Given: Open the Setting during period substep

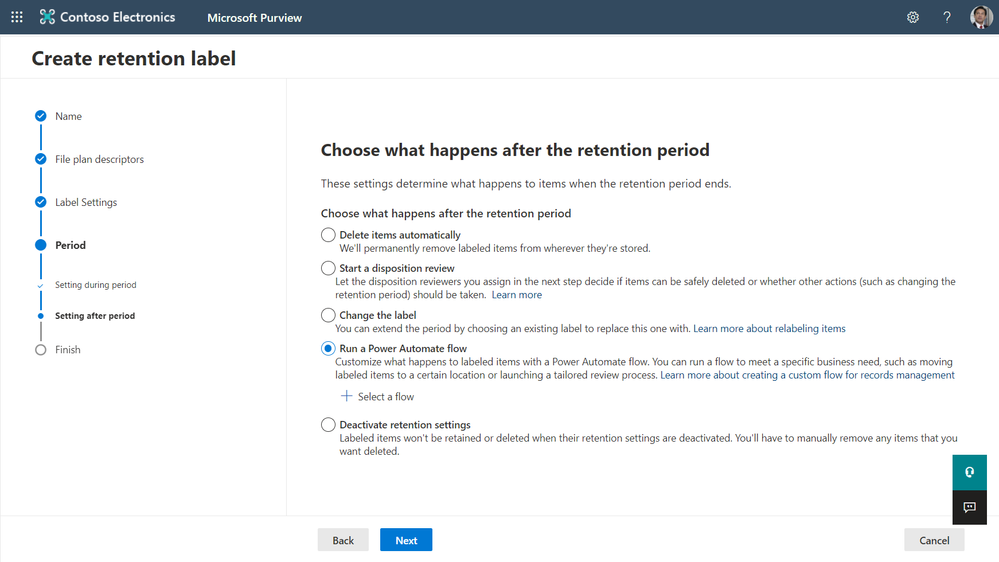Looking at the screenshot, I should (95, 285).
